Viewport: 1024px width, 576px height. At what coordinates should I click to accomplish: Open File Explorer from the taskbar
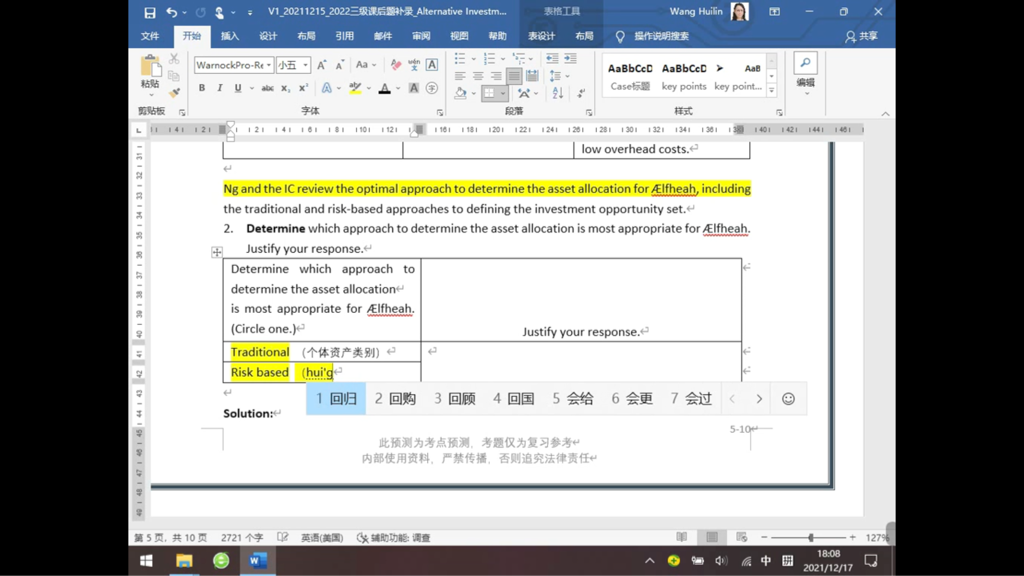click(184, 560)
